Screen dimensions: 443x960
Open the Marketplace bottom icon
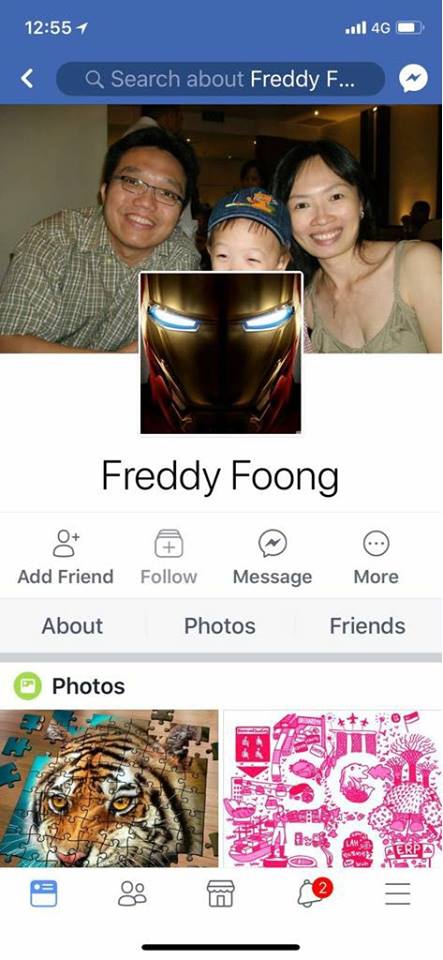tap(221, 893)
